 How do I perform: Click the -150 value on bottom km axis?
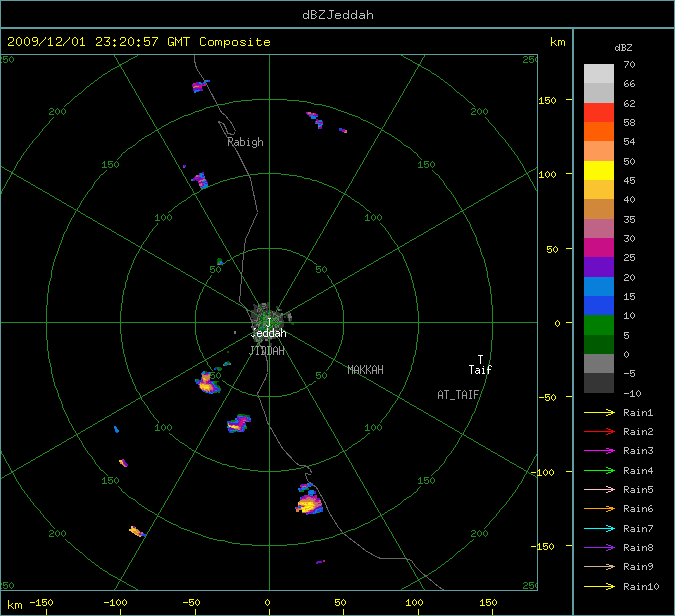coord(41,603)
